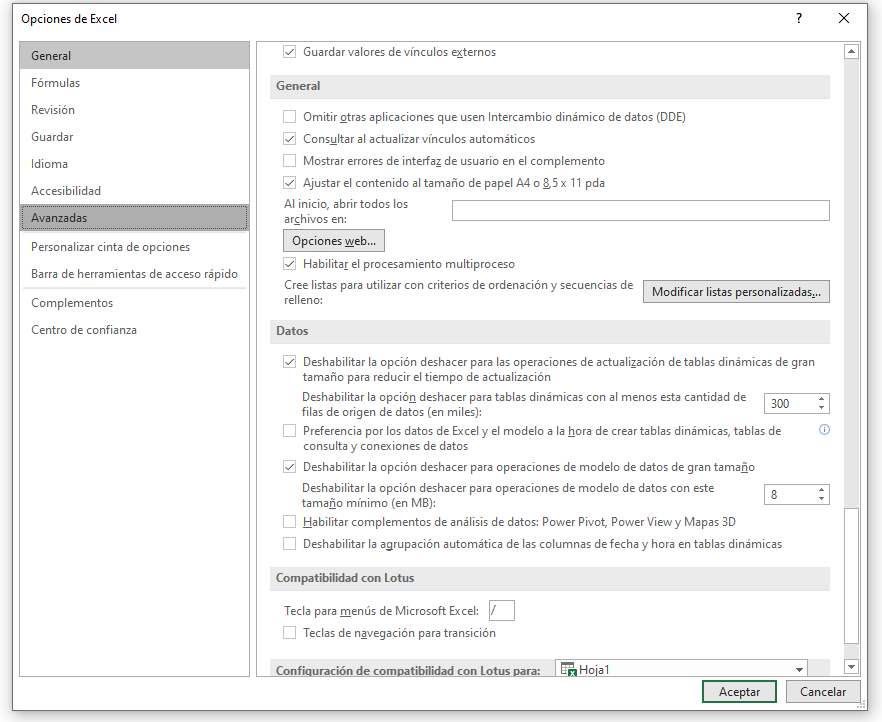
Task: Increase the 300 rows spinner value
Action: coord(821,399)
